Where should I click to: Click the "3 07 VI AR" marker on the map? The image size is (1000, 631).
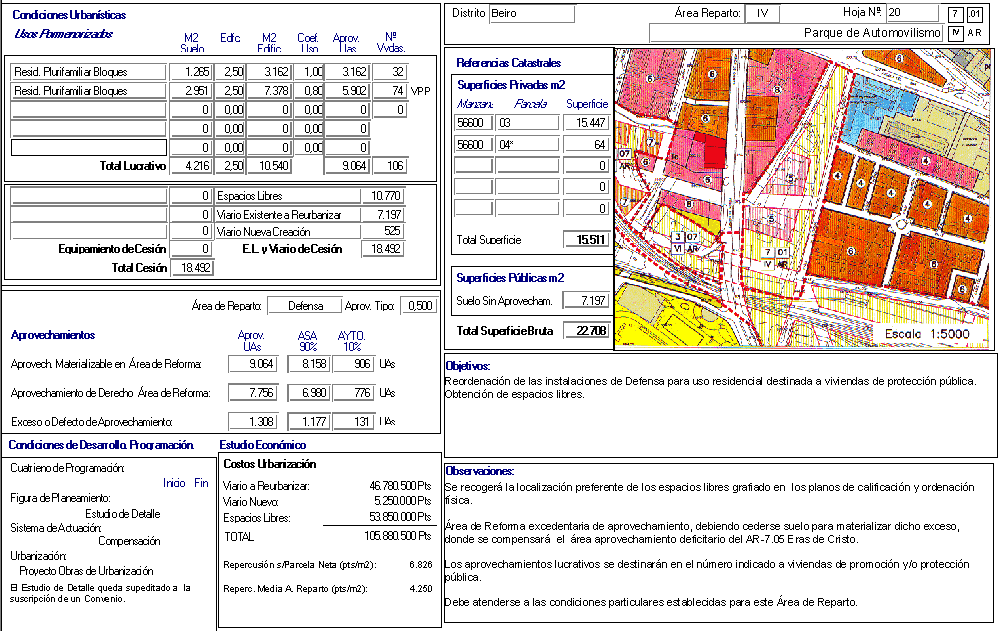[686, 241]
